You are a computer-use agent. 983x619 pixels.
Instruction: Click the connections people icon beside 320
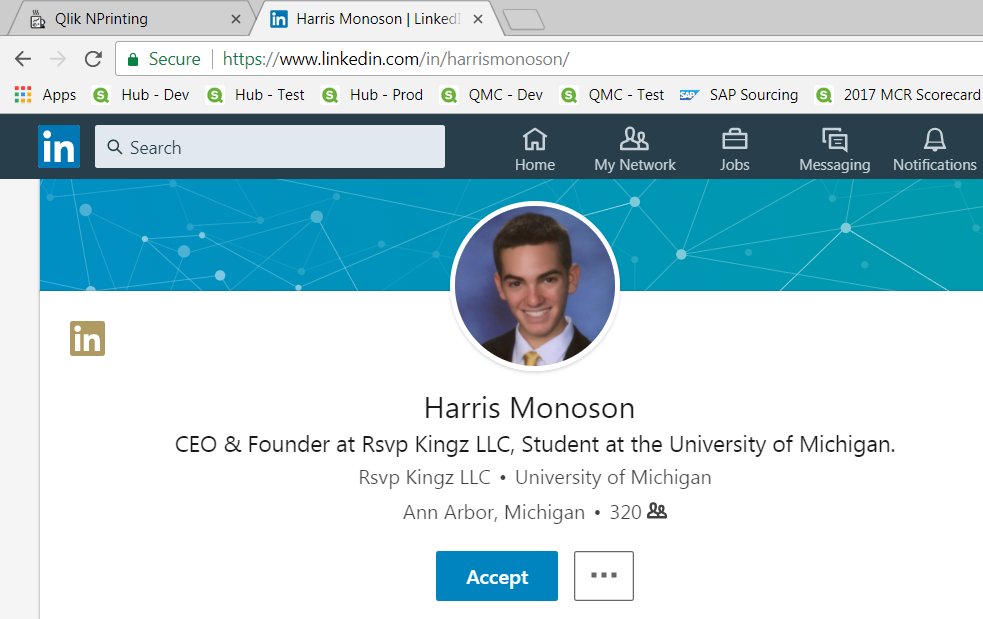click(656, 511)
